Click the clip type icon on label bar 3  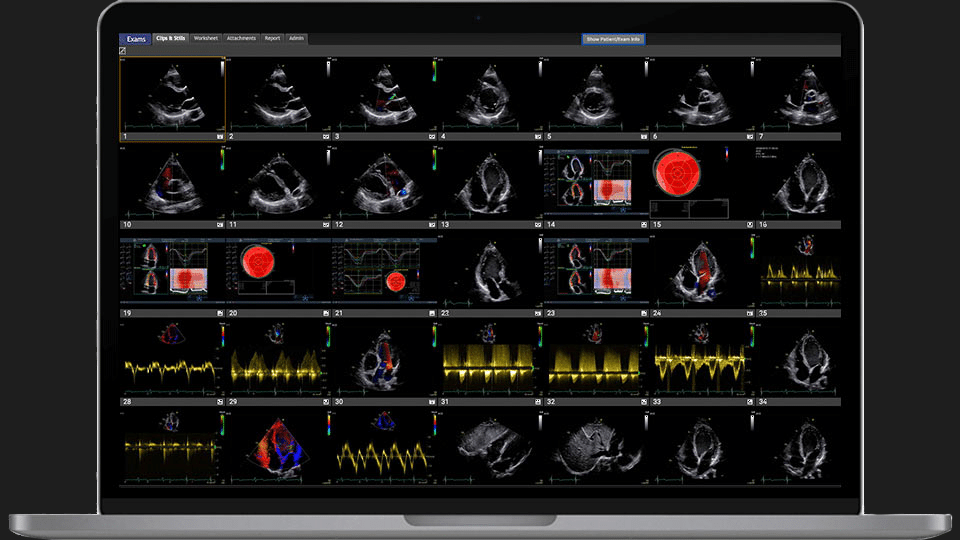(432, 137)
